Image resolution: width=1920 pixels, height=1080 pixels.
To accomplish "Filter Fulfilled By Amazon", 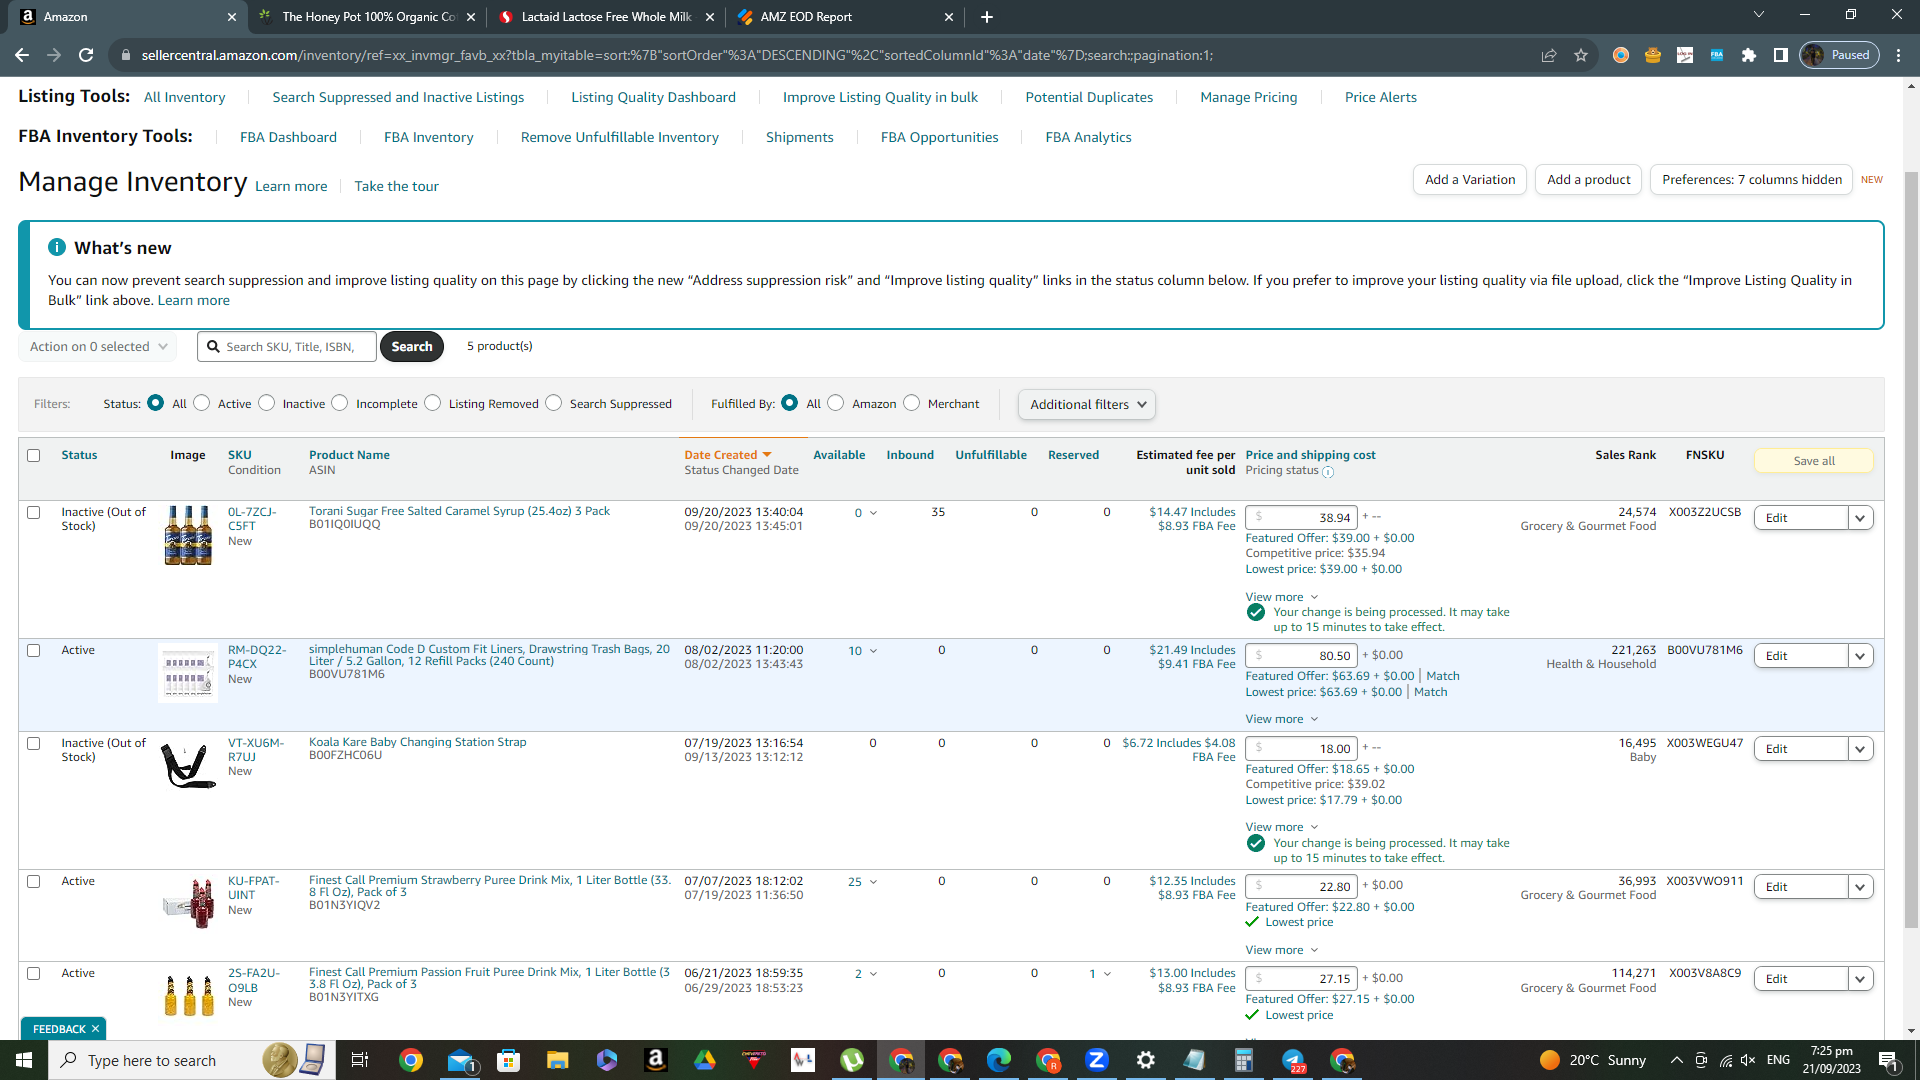I will (x=836, y=403).
